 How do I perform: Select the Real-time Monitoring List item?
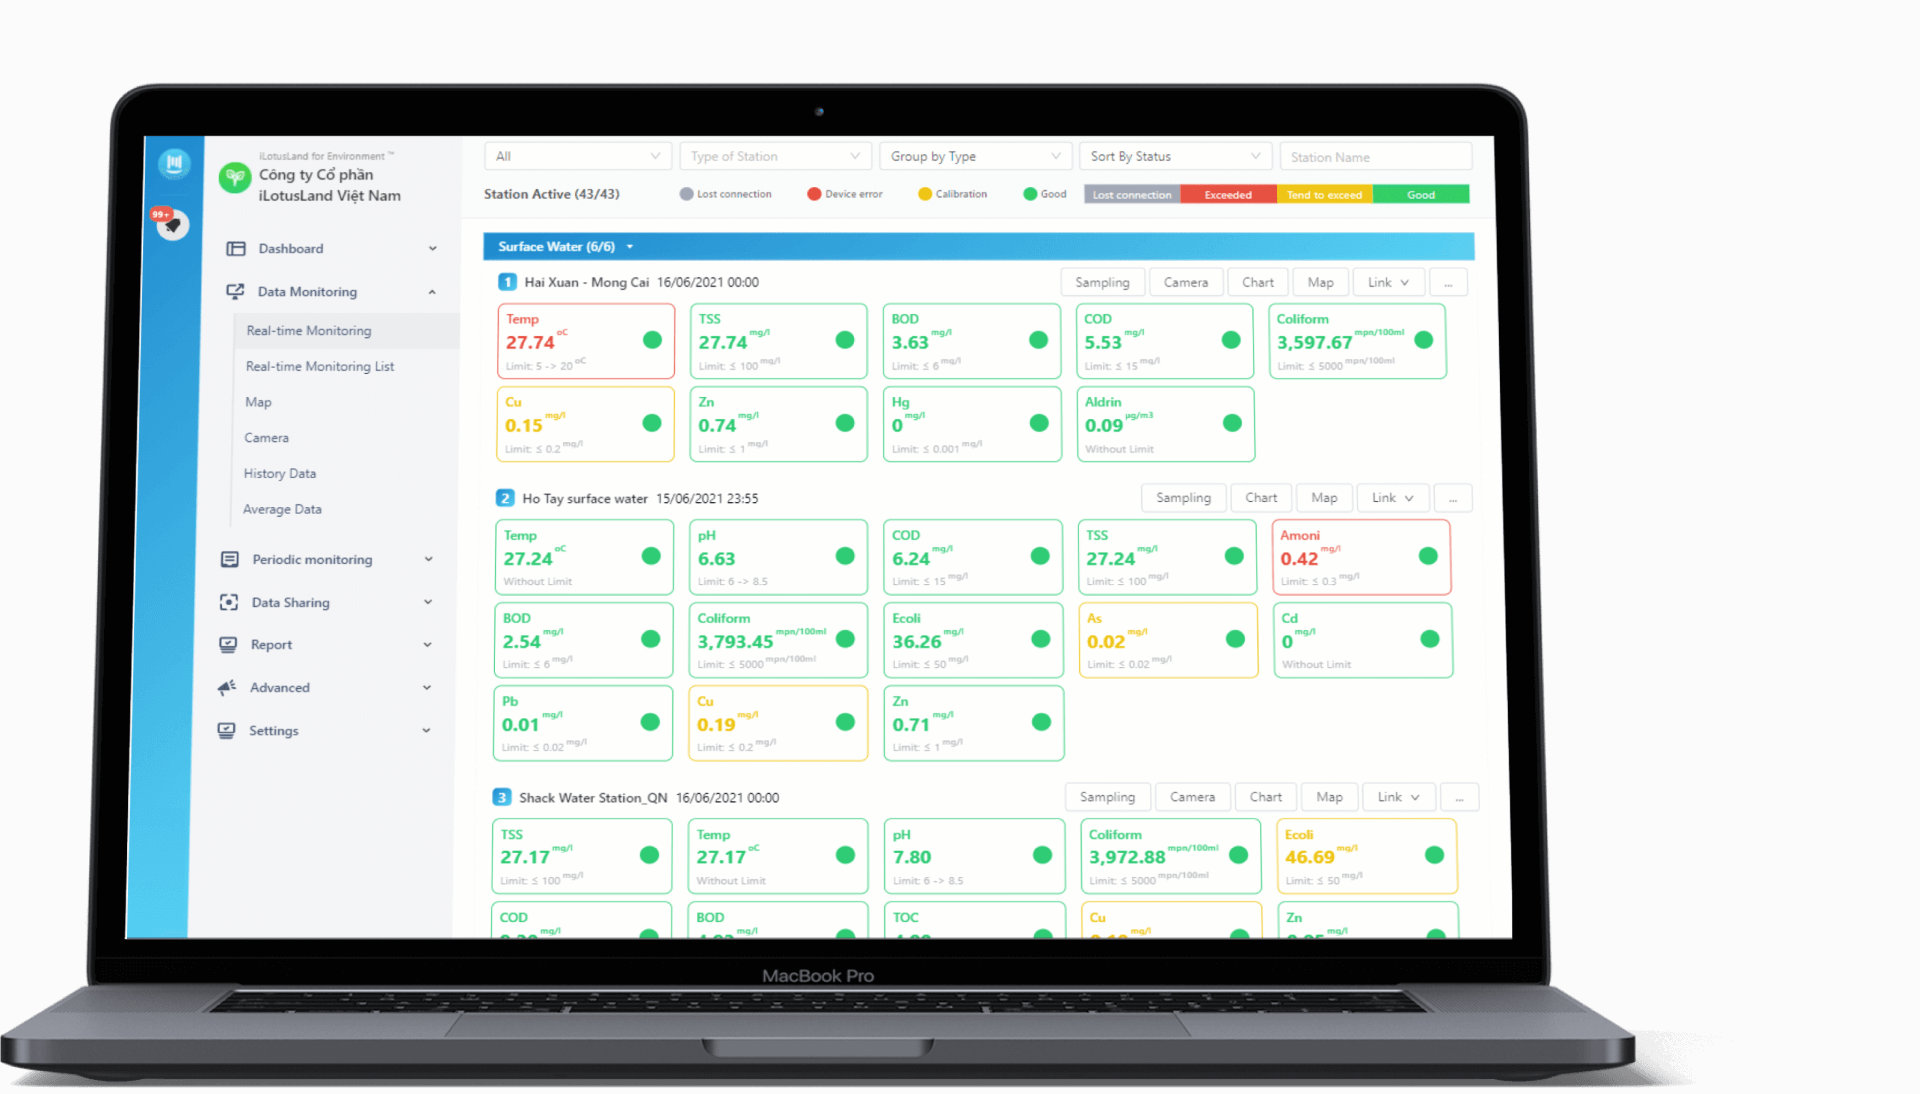point(322,366)
